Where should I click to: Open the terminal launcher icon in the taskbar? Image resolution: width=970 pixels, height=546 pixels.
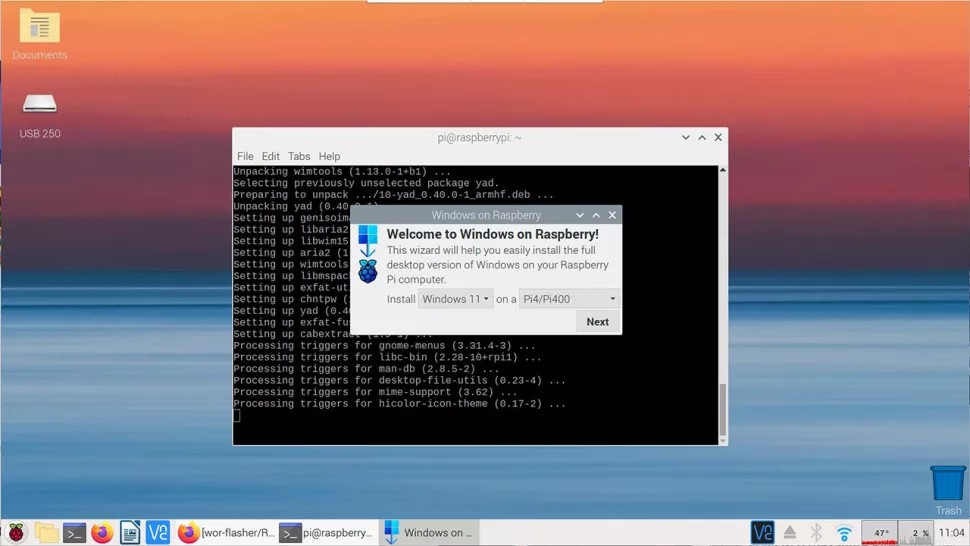coord(74,532)
